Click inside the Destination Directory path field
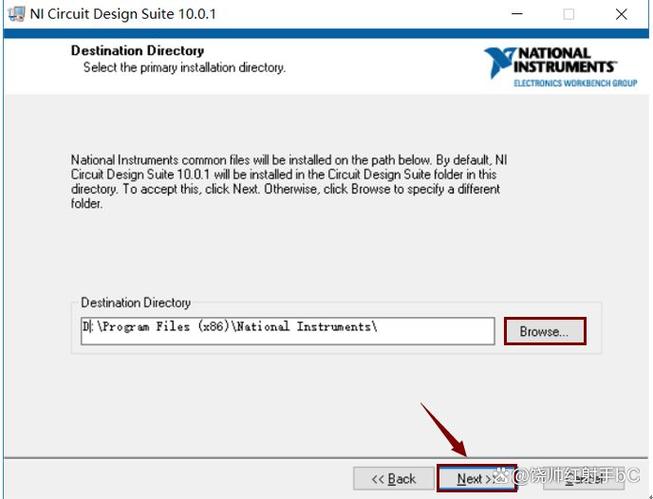This screenshot has height=499, width=653. (x=288, y=330)
